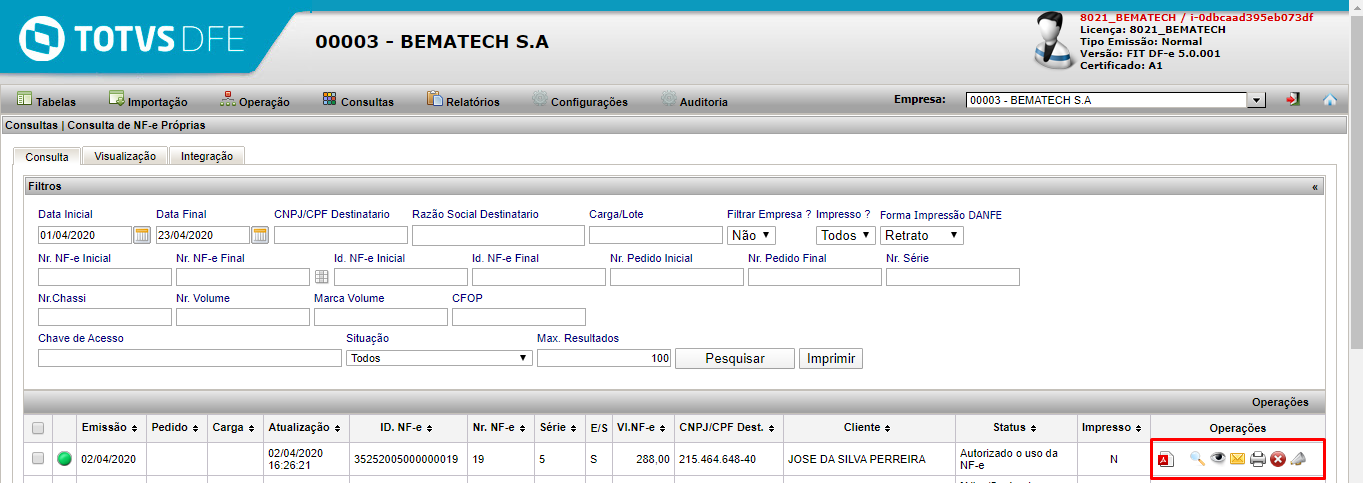This screenshot has width=1363, height=483.
Task: Open the PDF icon for NF-e 19
Action: coord(1165,460)
